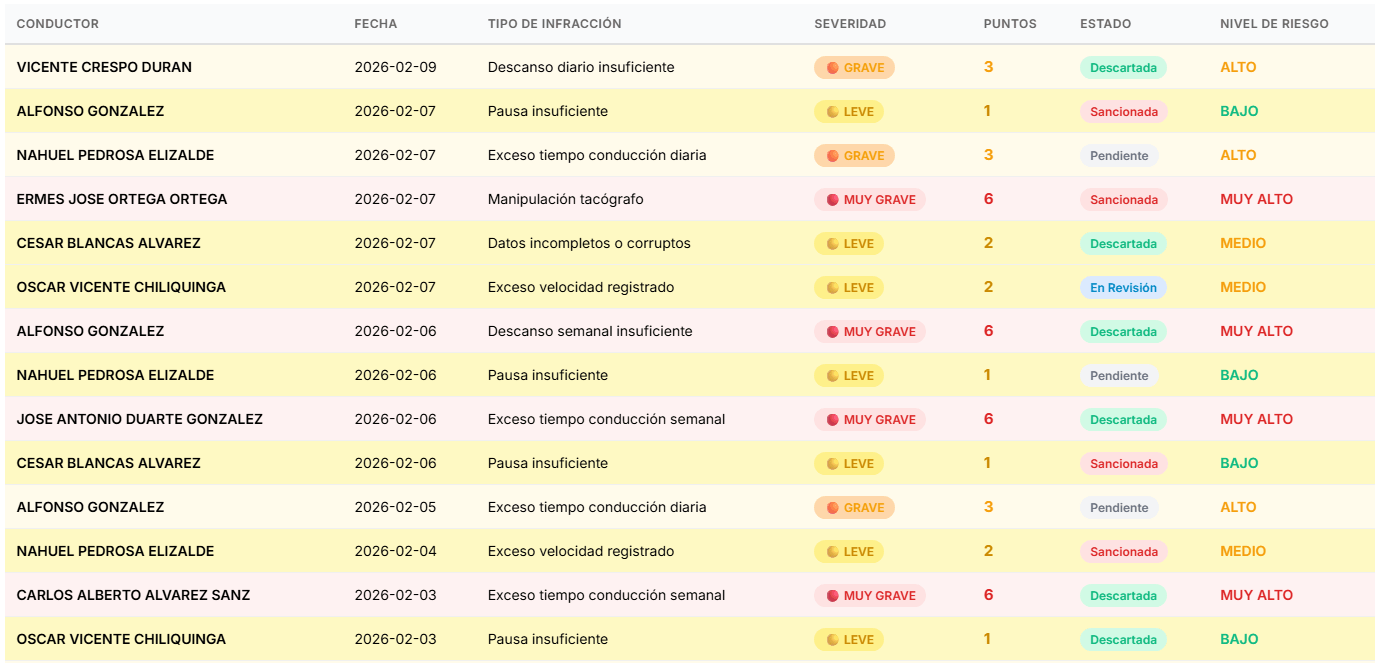1376x663 pixels.
Task: Open driver VICENTE CRESPO DURAN
Action: coord(104,67)
